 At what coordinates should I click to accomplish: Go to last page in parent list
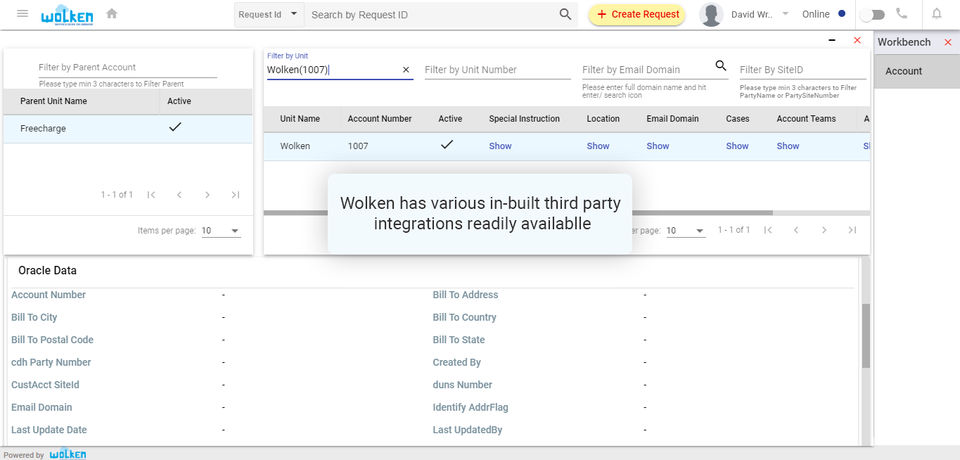pyautogui.click(x=235, y=195)
